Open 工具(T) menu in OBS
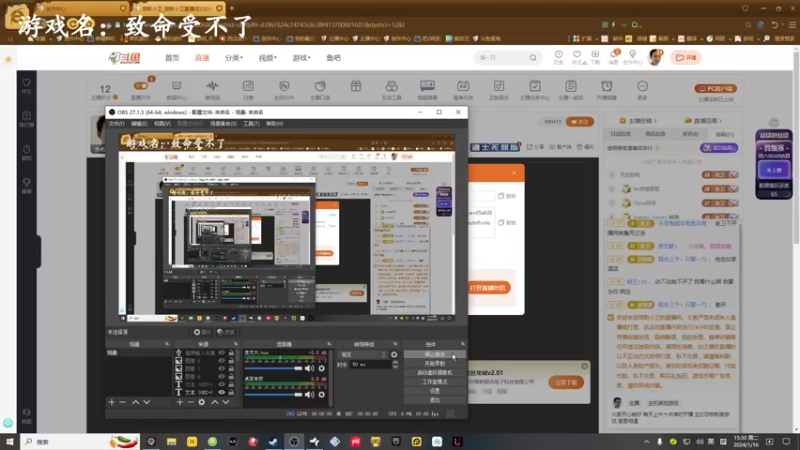Screen dimensions: 800x450 coord(251,123)
